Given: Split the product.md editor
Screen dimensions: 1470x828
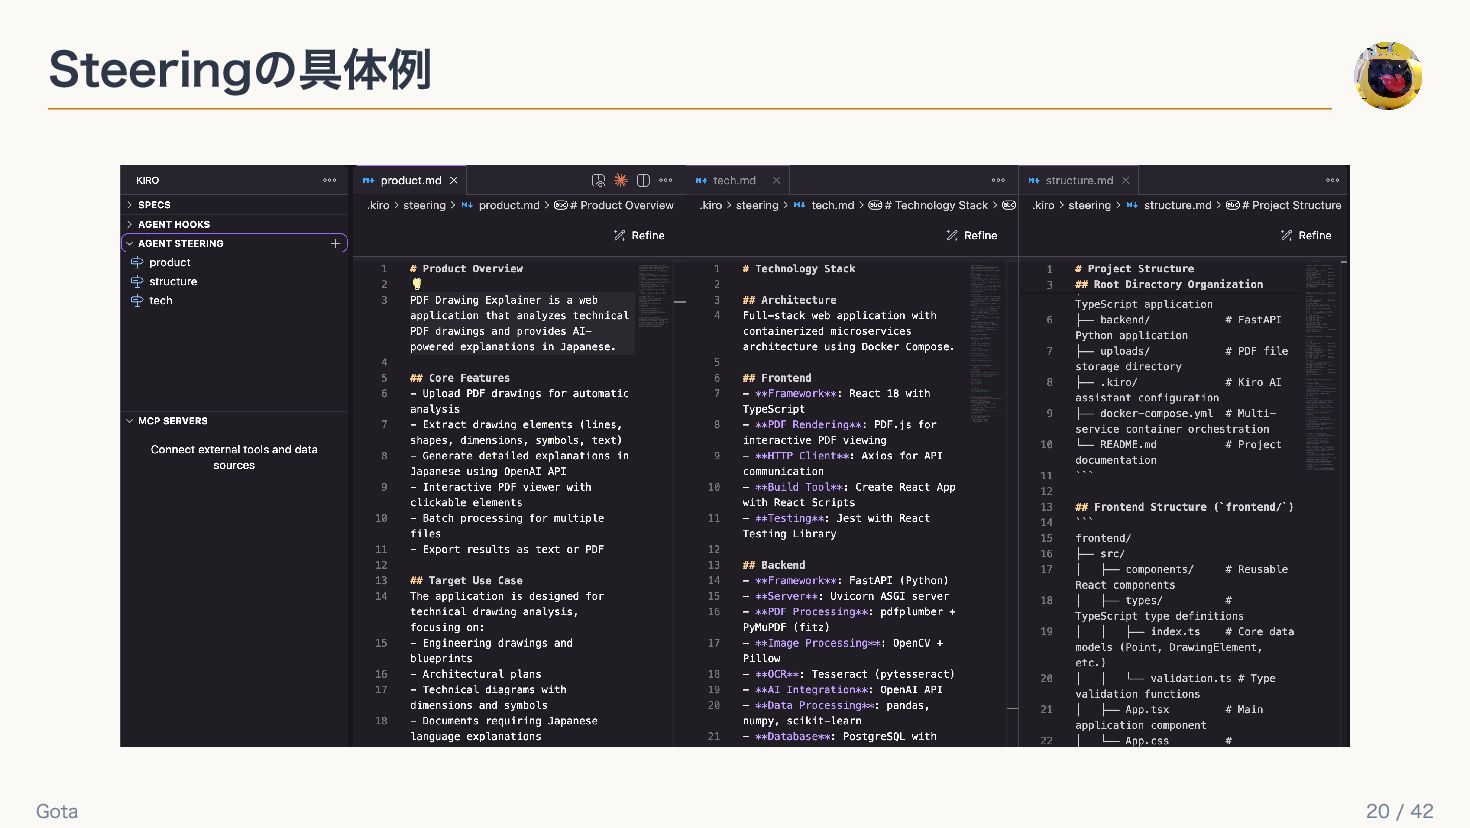Looking at the screenshot, I should pyautogui.click(x=643, y=181).
